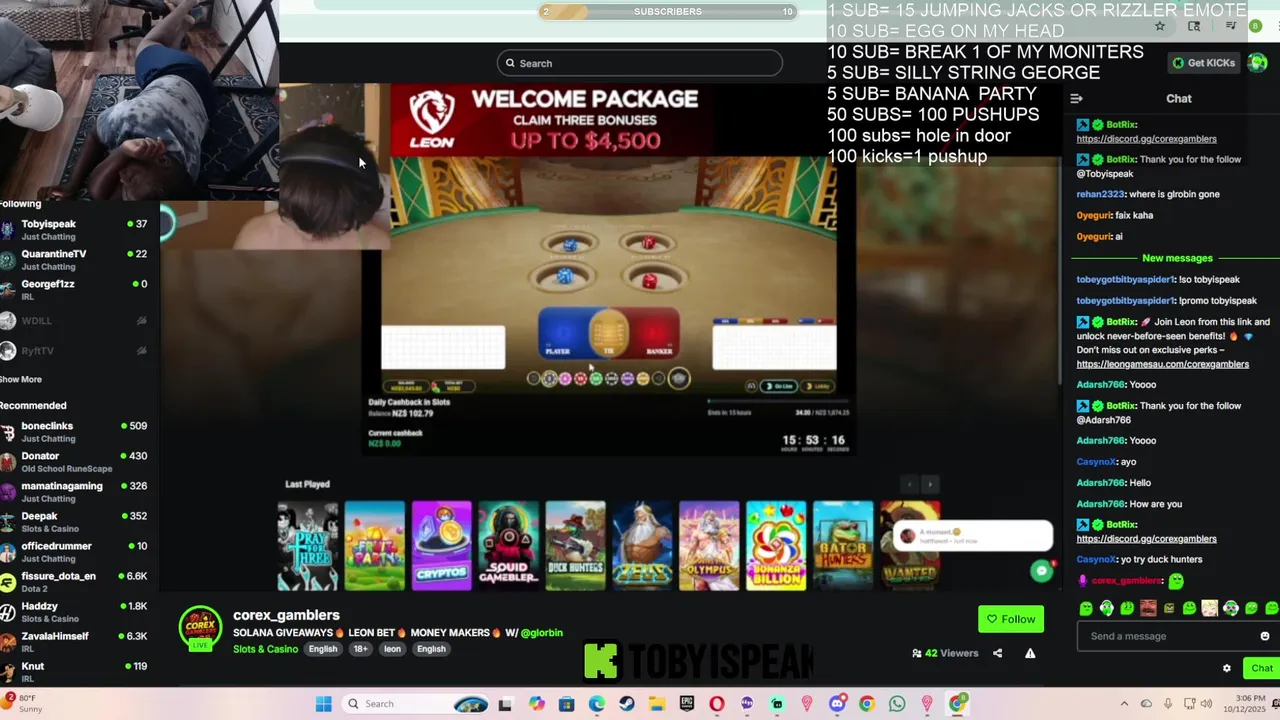Insert the blonde anime face emote
Screen dimensions: 1280x720
point(1210,608)
